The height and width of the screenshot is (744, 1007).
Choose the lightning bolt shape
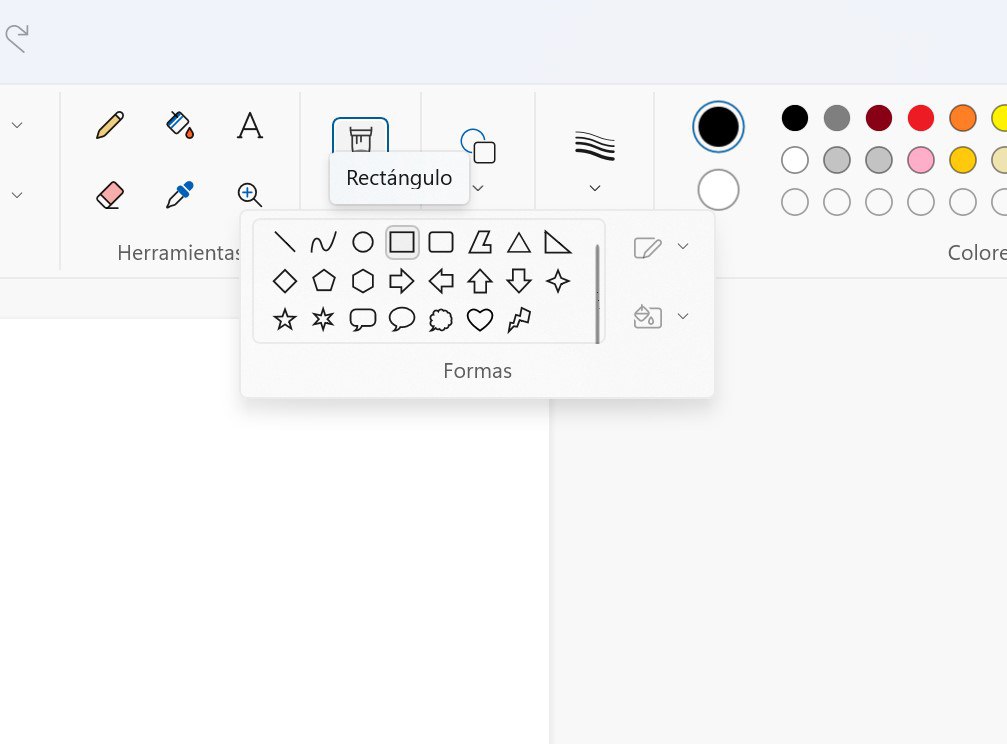pyautogui.click(x=519, y=320)
